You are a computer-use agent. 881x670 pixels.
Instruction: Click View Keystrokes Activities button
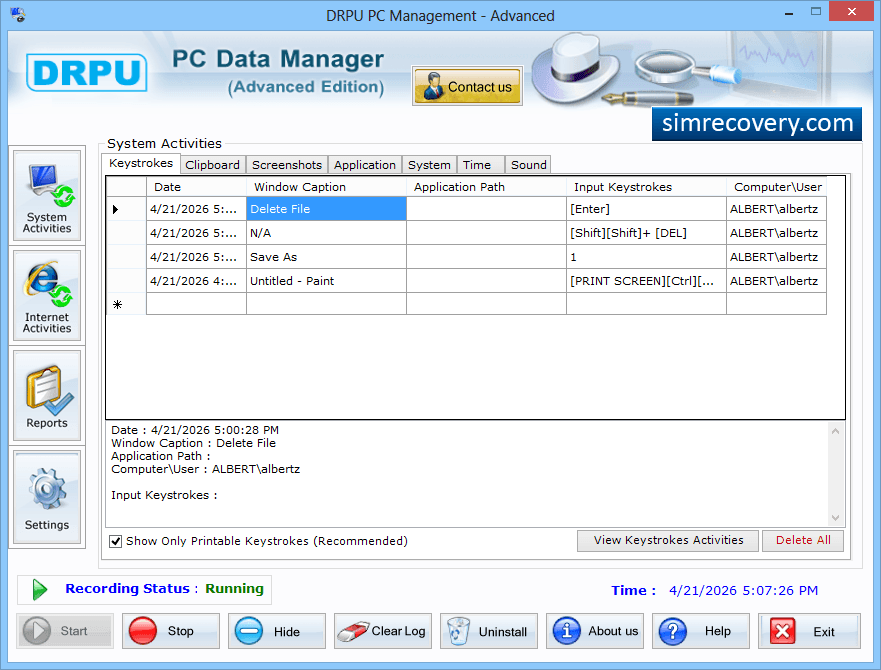coord(668,541)
